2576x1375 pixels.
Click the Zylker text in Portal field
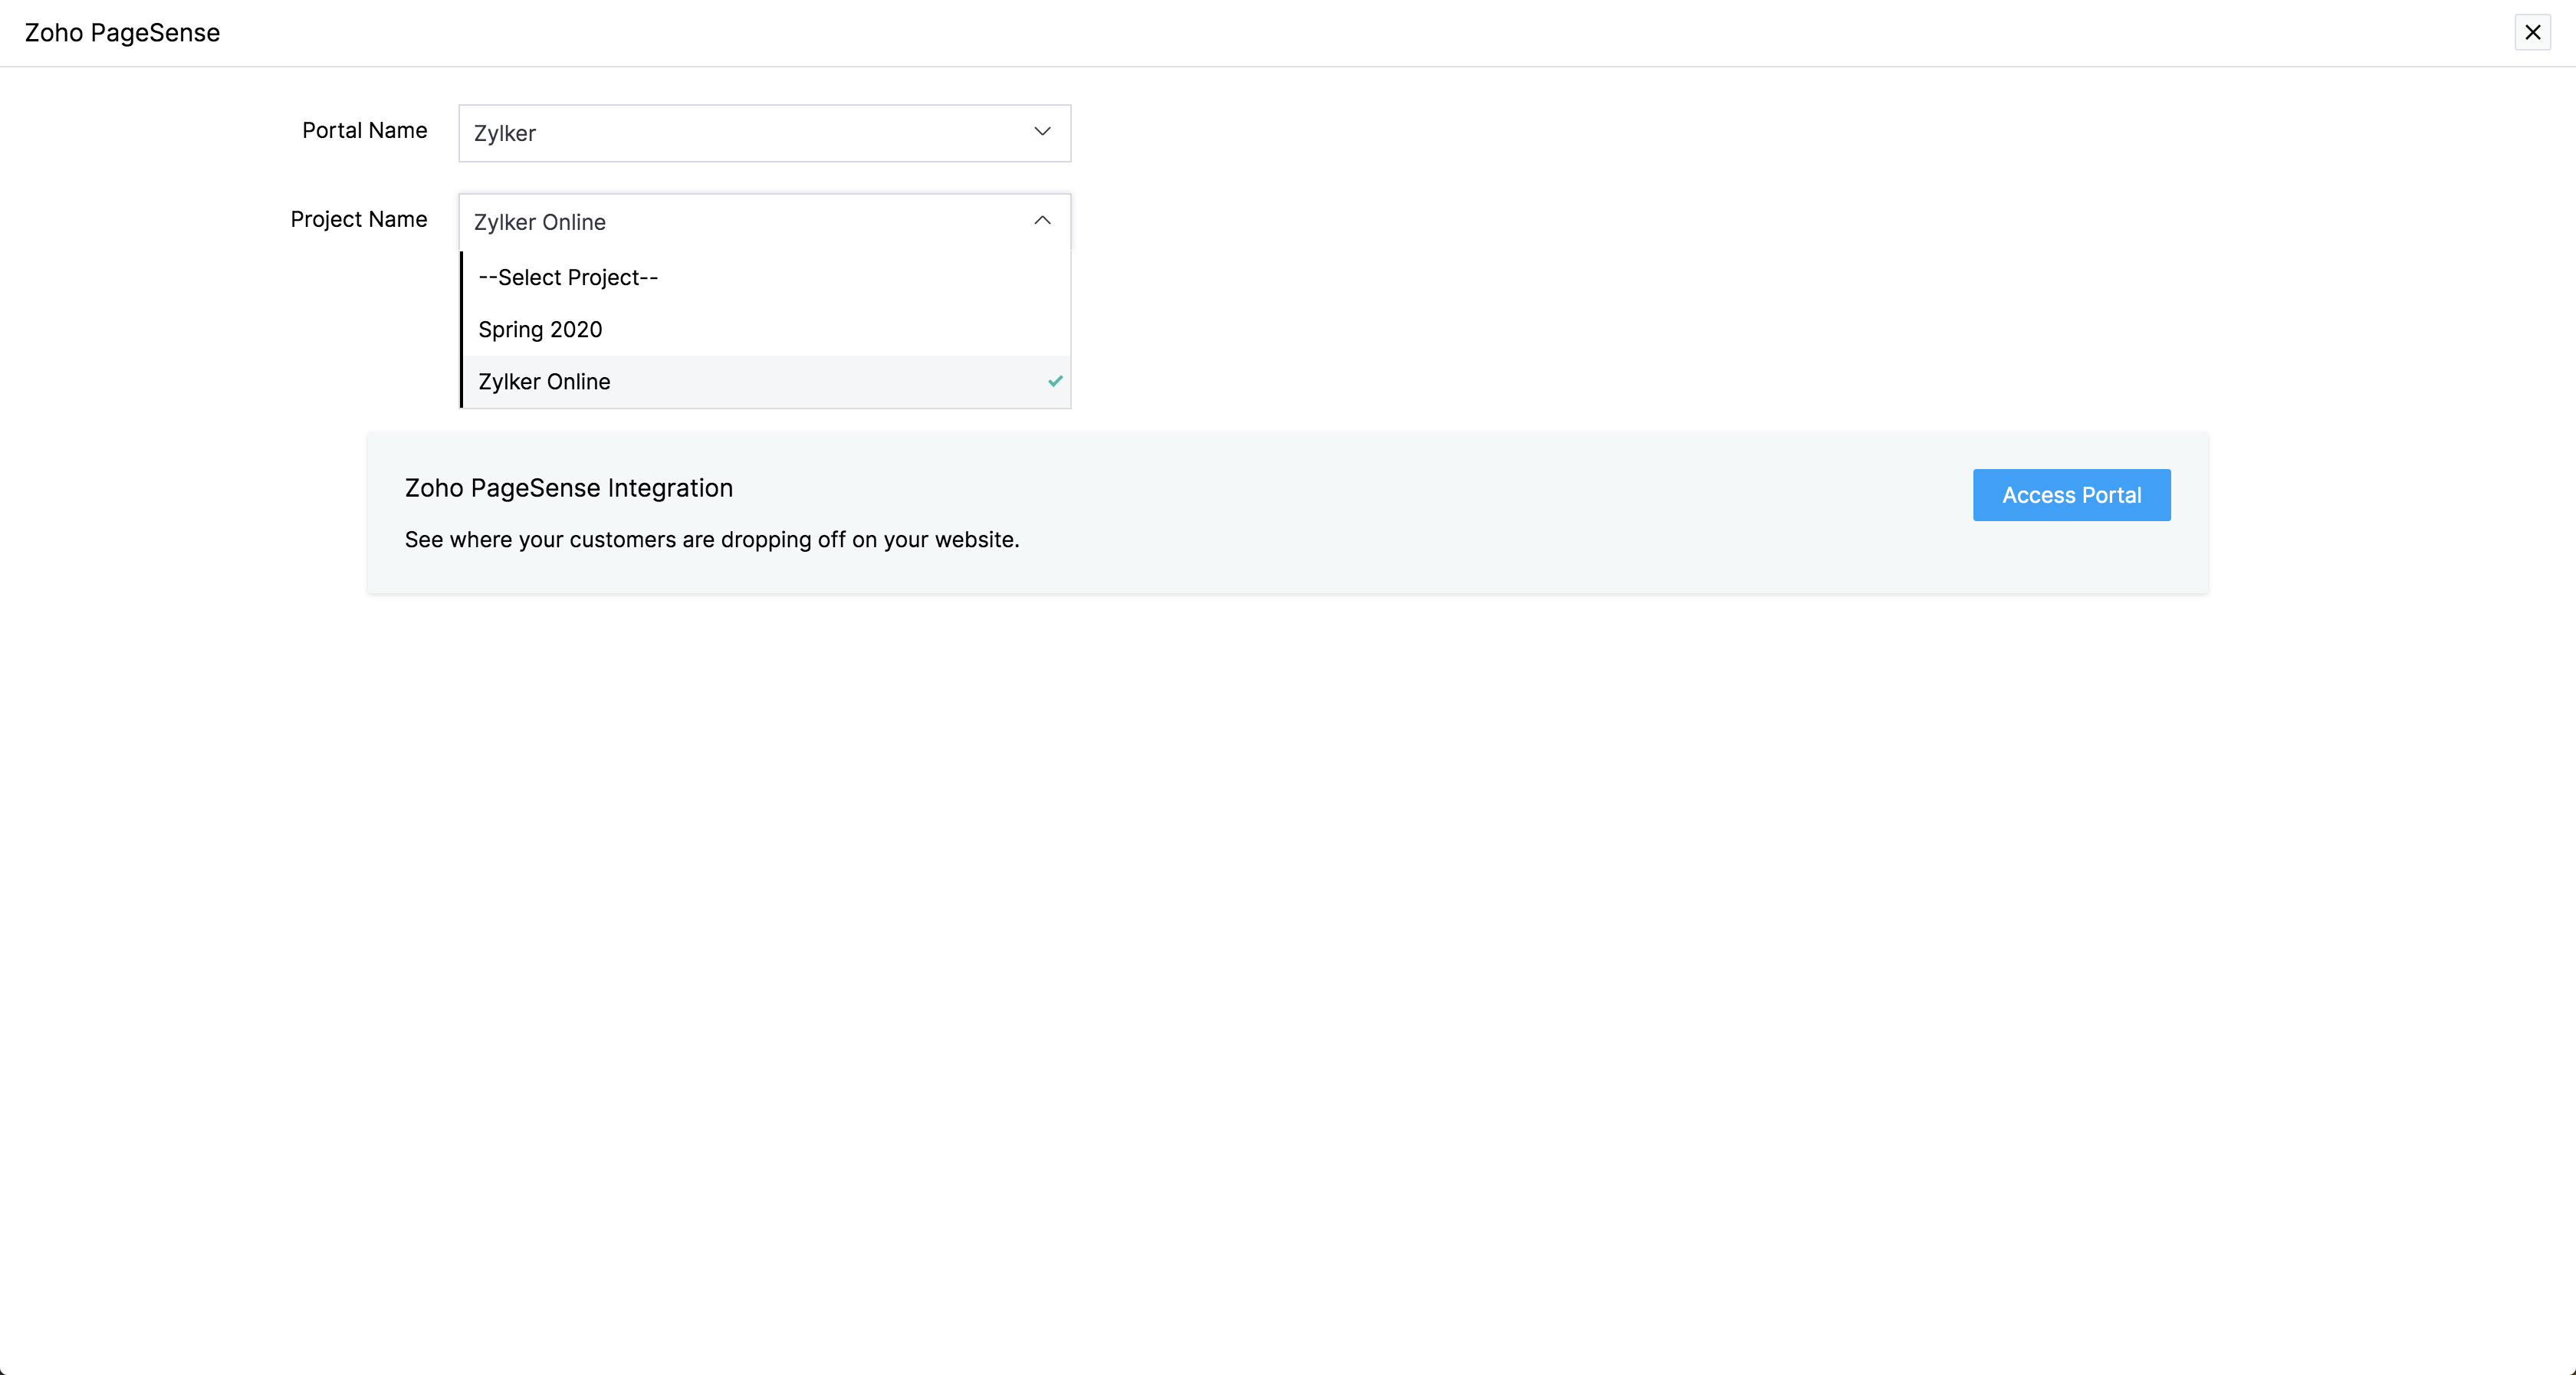(504, 133)
